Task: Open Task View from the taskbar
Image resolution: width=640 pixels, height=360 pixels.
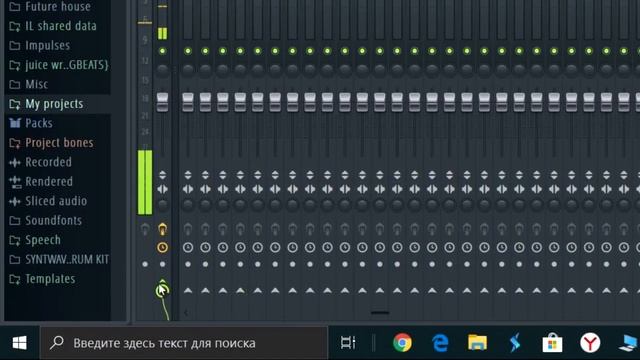Action: (x=348, y=343)
